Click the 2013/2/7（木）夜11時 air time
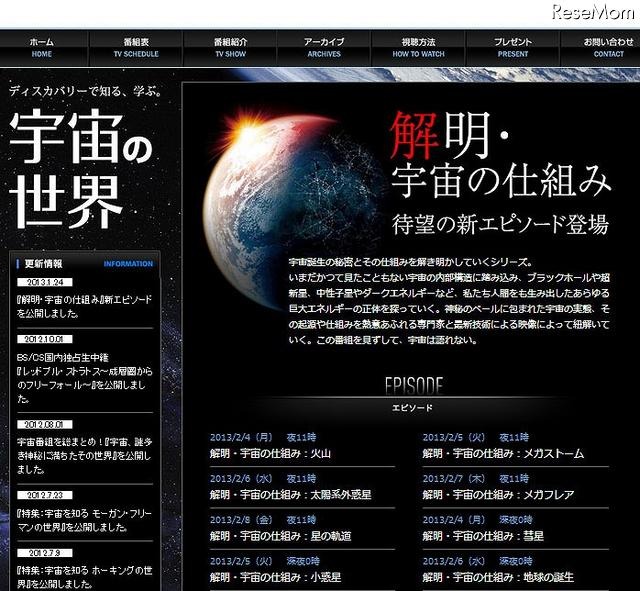The height and width of the screenshot is (591, 640). [x=476, y=479]
